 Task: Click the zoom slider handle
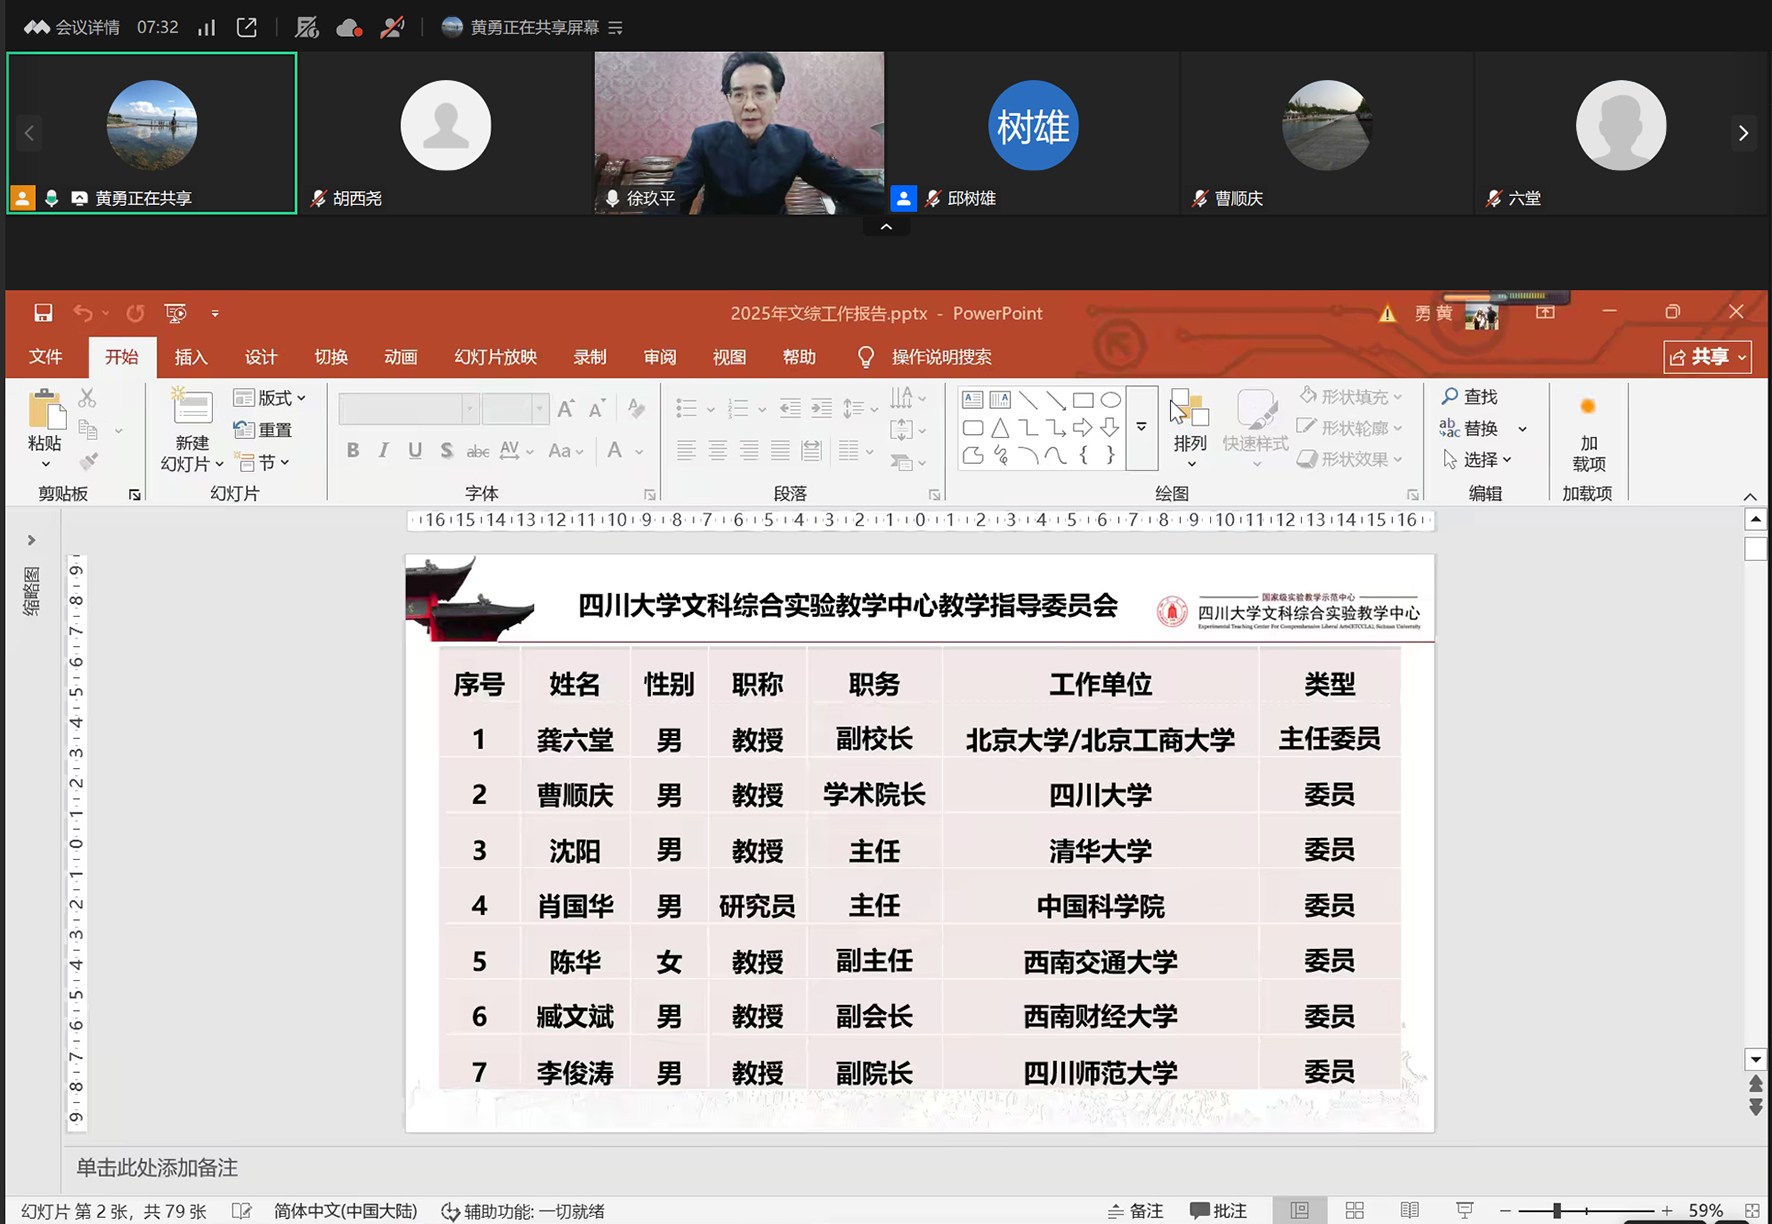1557,1210
